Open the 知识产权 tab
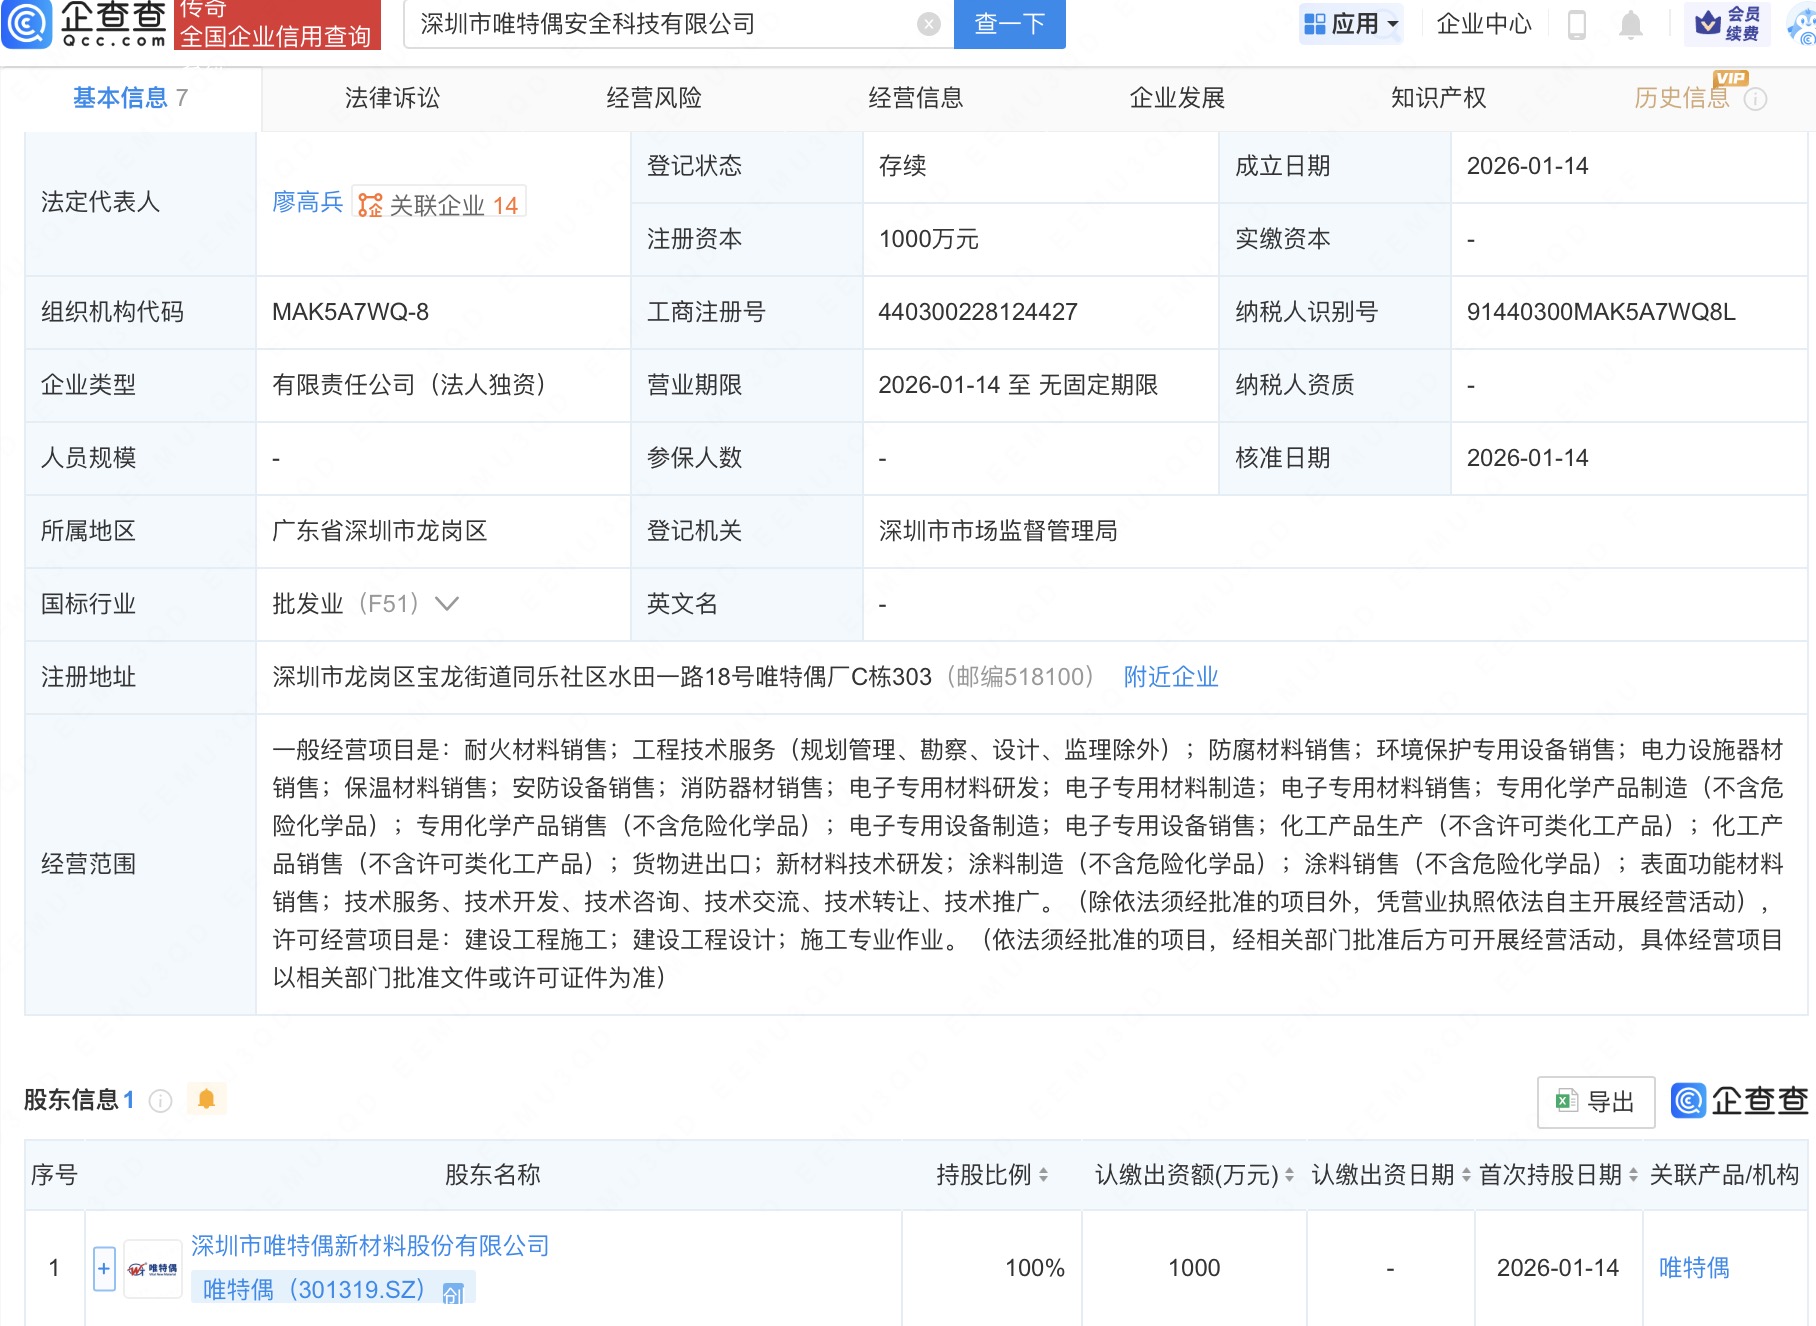This screenshot has height=1326, width=1816. [1437, 98]
